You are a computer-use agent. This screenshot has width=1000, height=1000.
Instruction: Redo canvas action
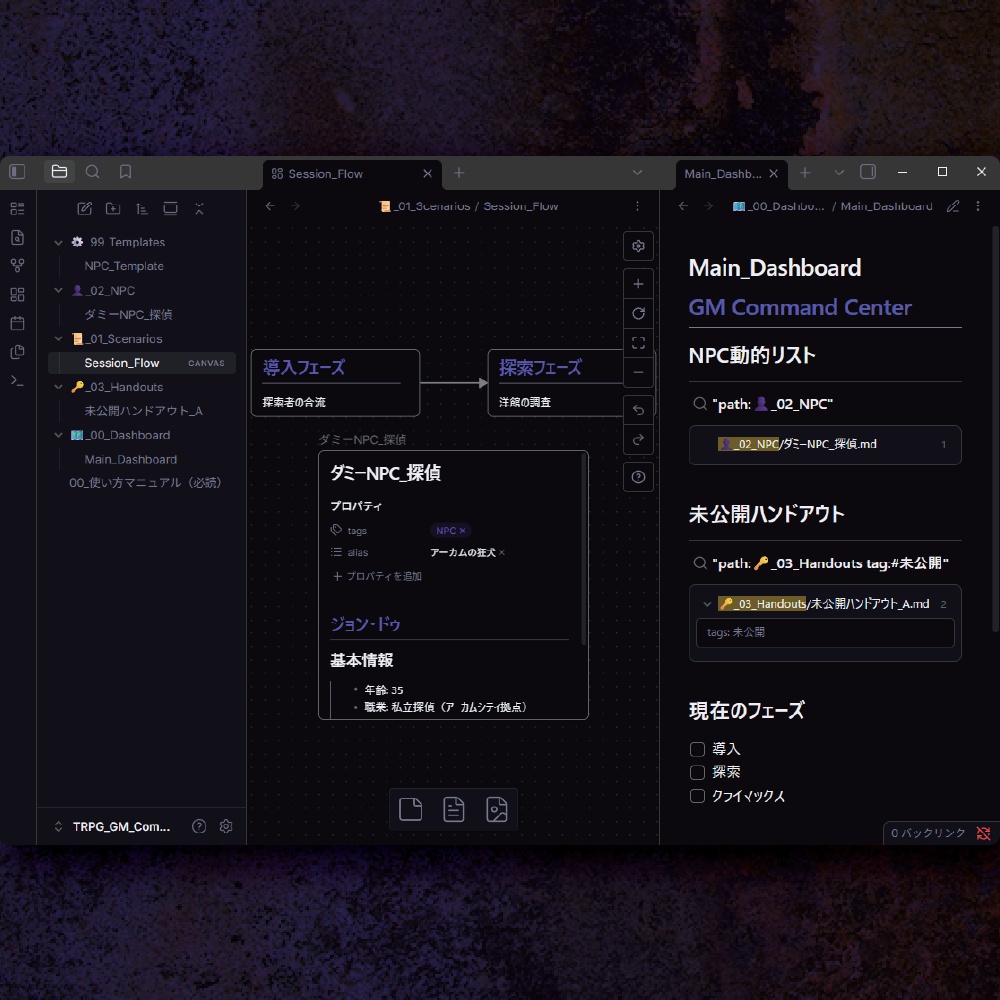point(638,439)
